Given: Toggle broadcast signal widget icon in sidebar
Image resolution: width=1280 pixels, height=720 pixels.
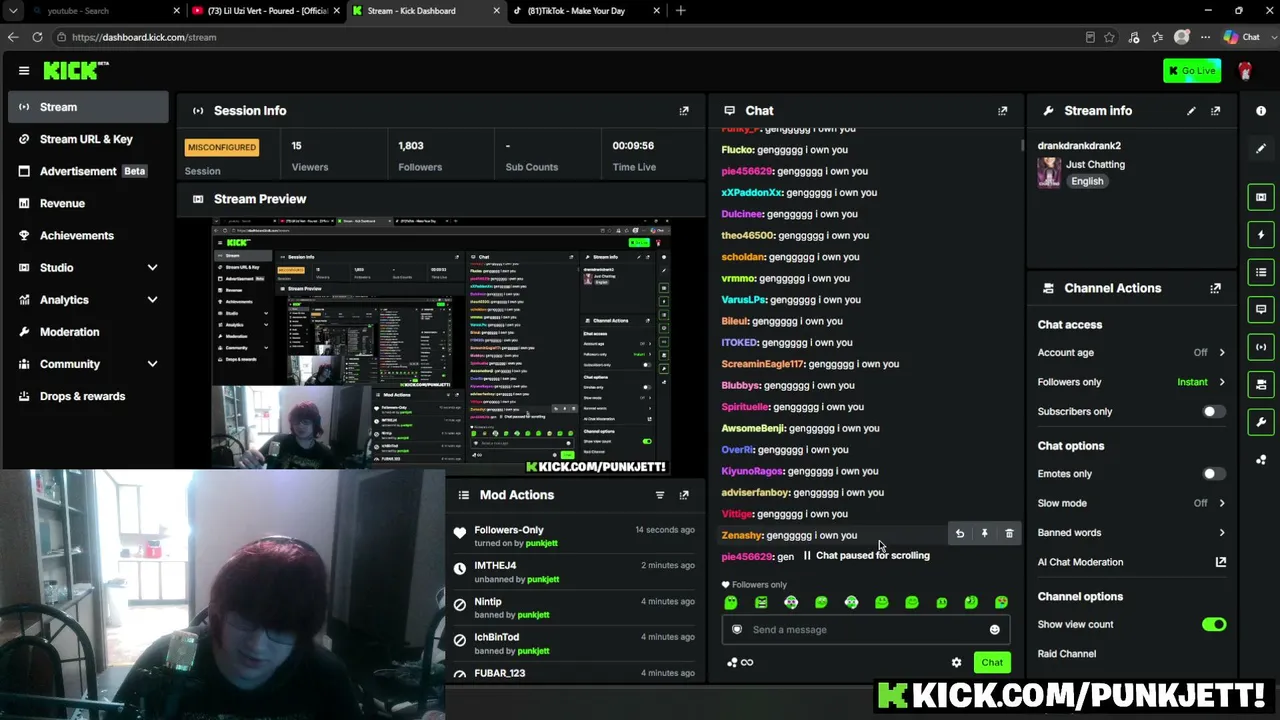Looking at the screenshot, I should [1261, 347].
